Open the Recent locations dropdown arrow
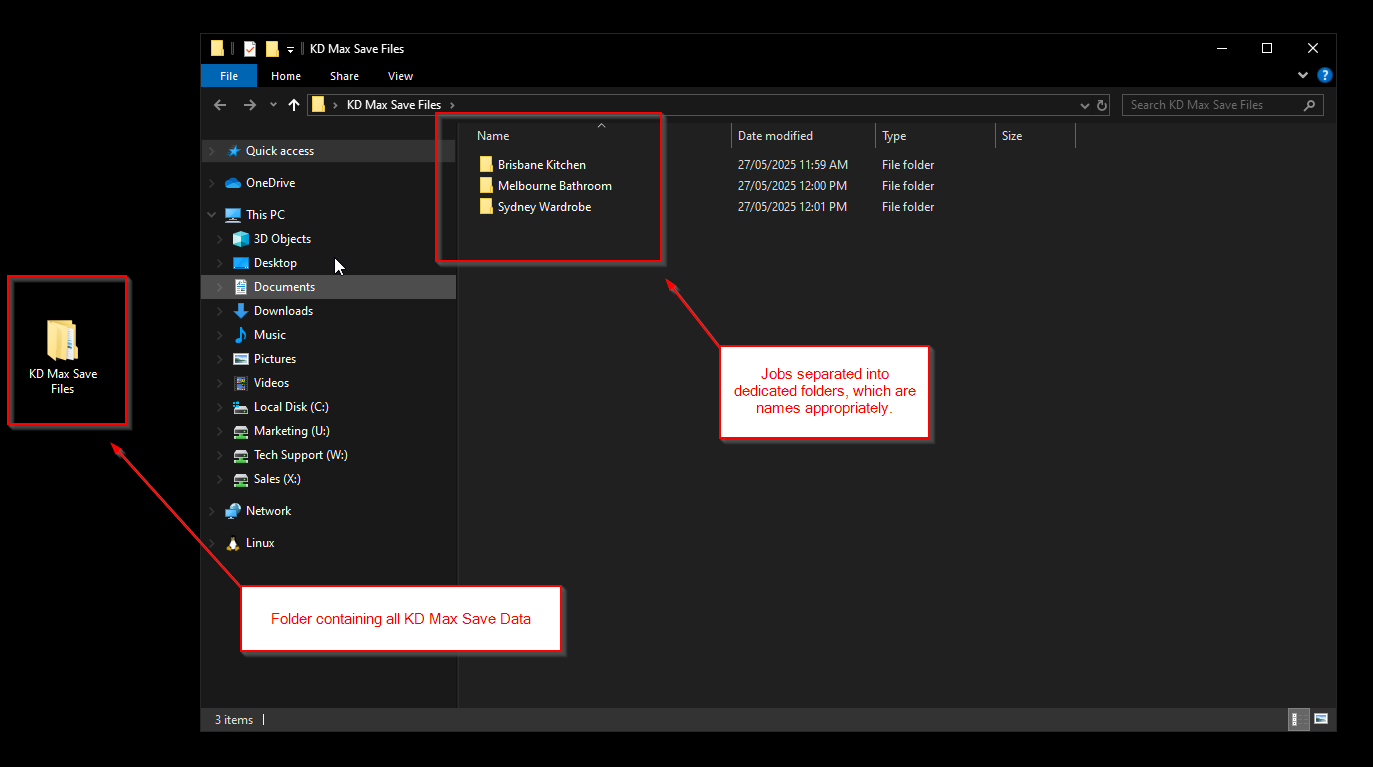 pos(273,105)
